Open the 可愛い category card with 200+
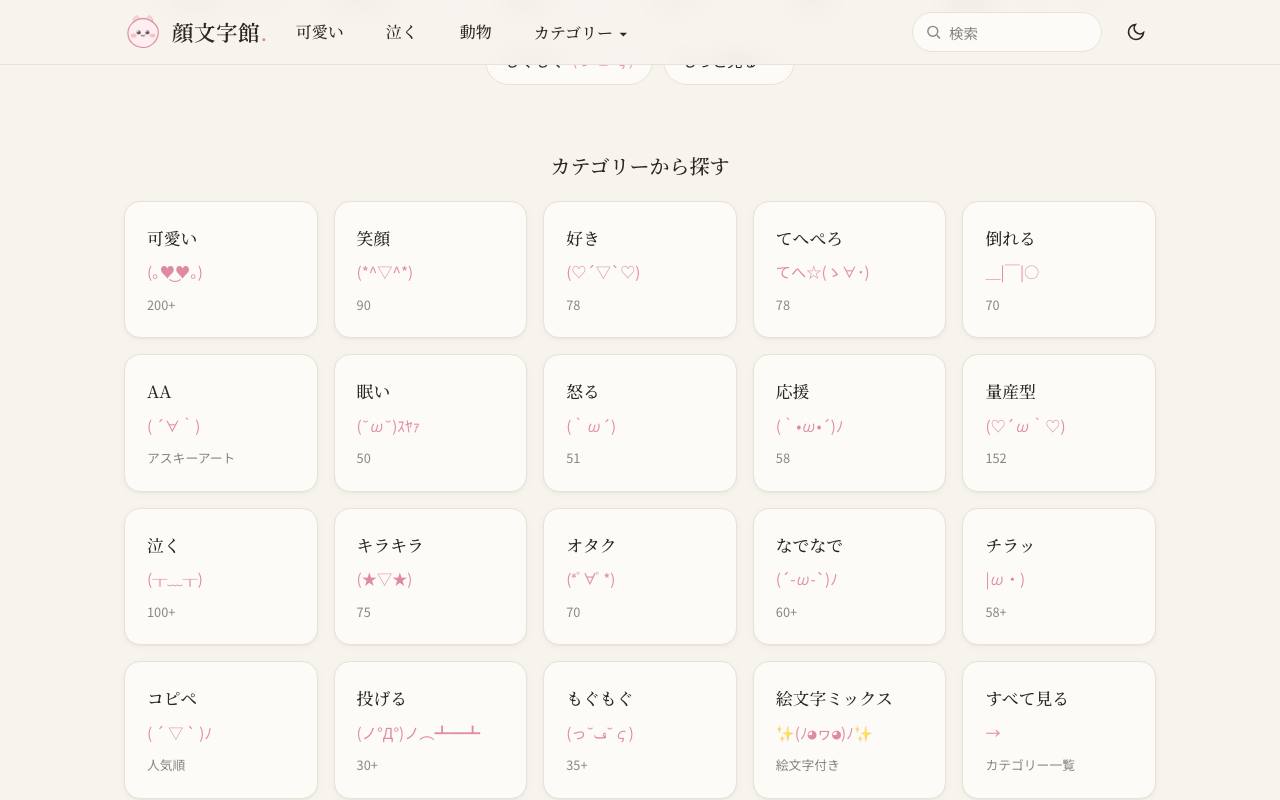 click(221, 270)
